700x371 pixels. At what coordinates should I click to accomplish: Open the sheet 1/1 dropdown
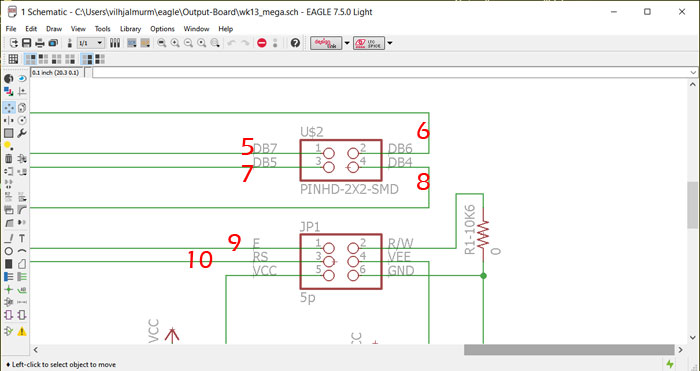coord(91,43)
